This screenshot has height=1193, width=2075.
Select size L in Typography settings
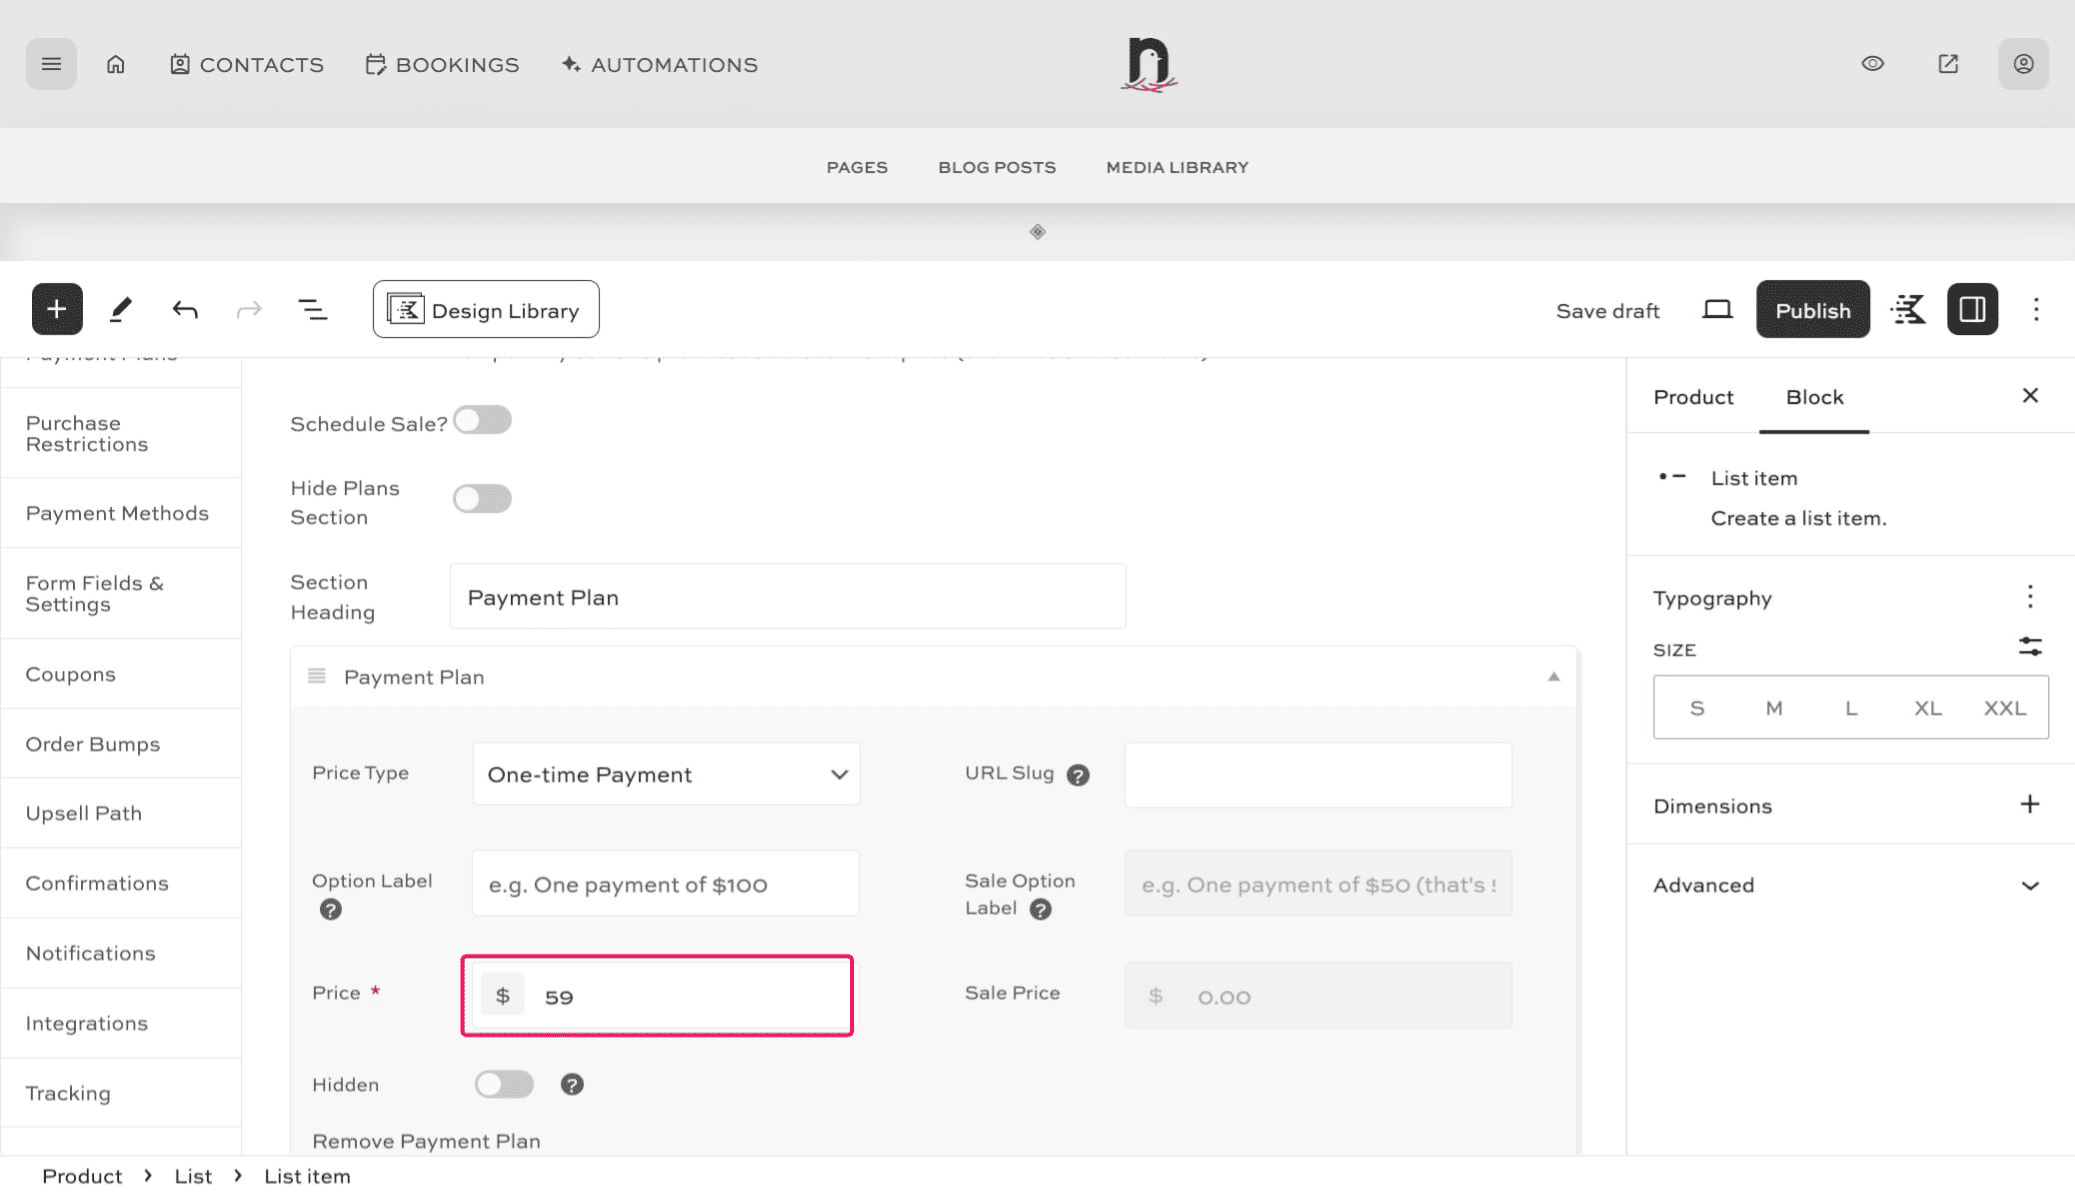click(x=1851, y=707)
